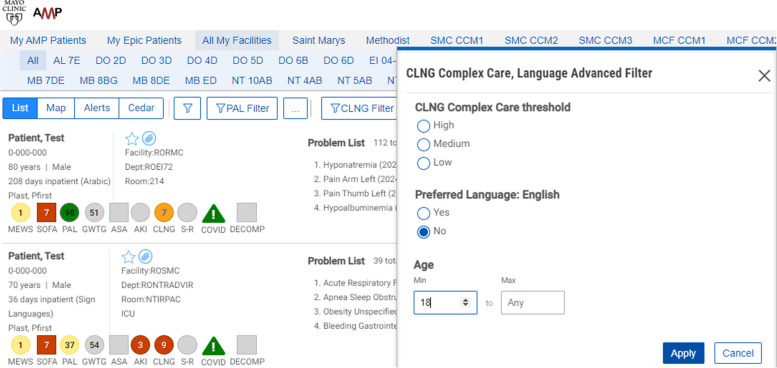Click first patient's CLNG score badge 7

point(164,213)
